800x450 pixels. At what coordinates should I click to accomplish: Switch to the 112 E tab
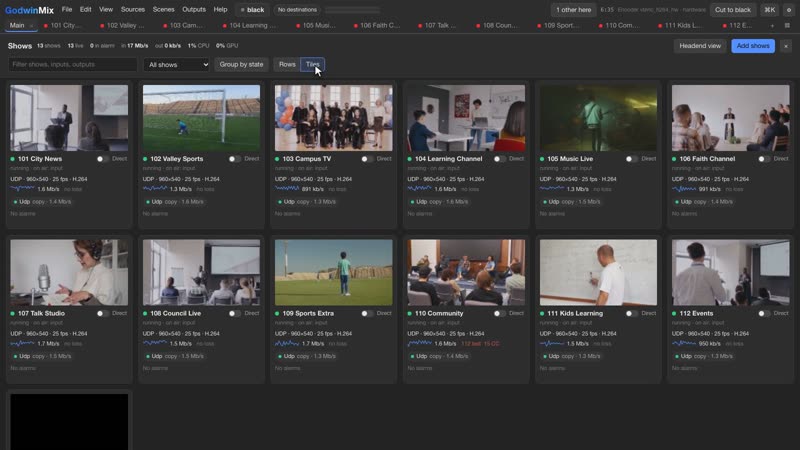737,26
